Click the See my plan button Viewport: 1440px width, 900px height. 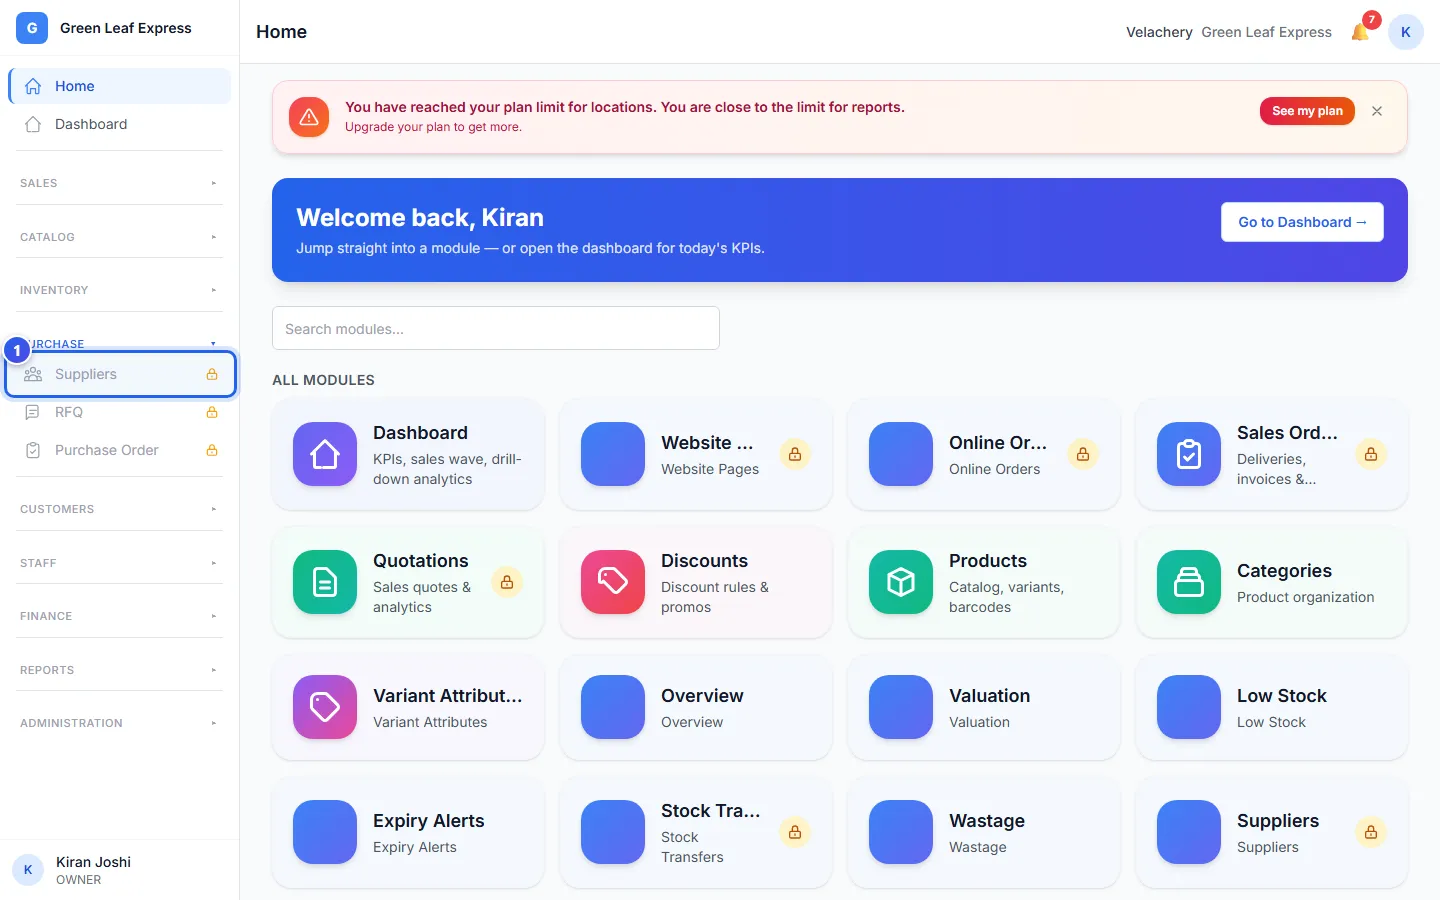pyautogui.click(x=1307, y=111)
